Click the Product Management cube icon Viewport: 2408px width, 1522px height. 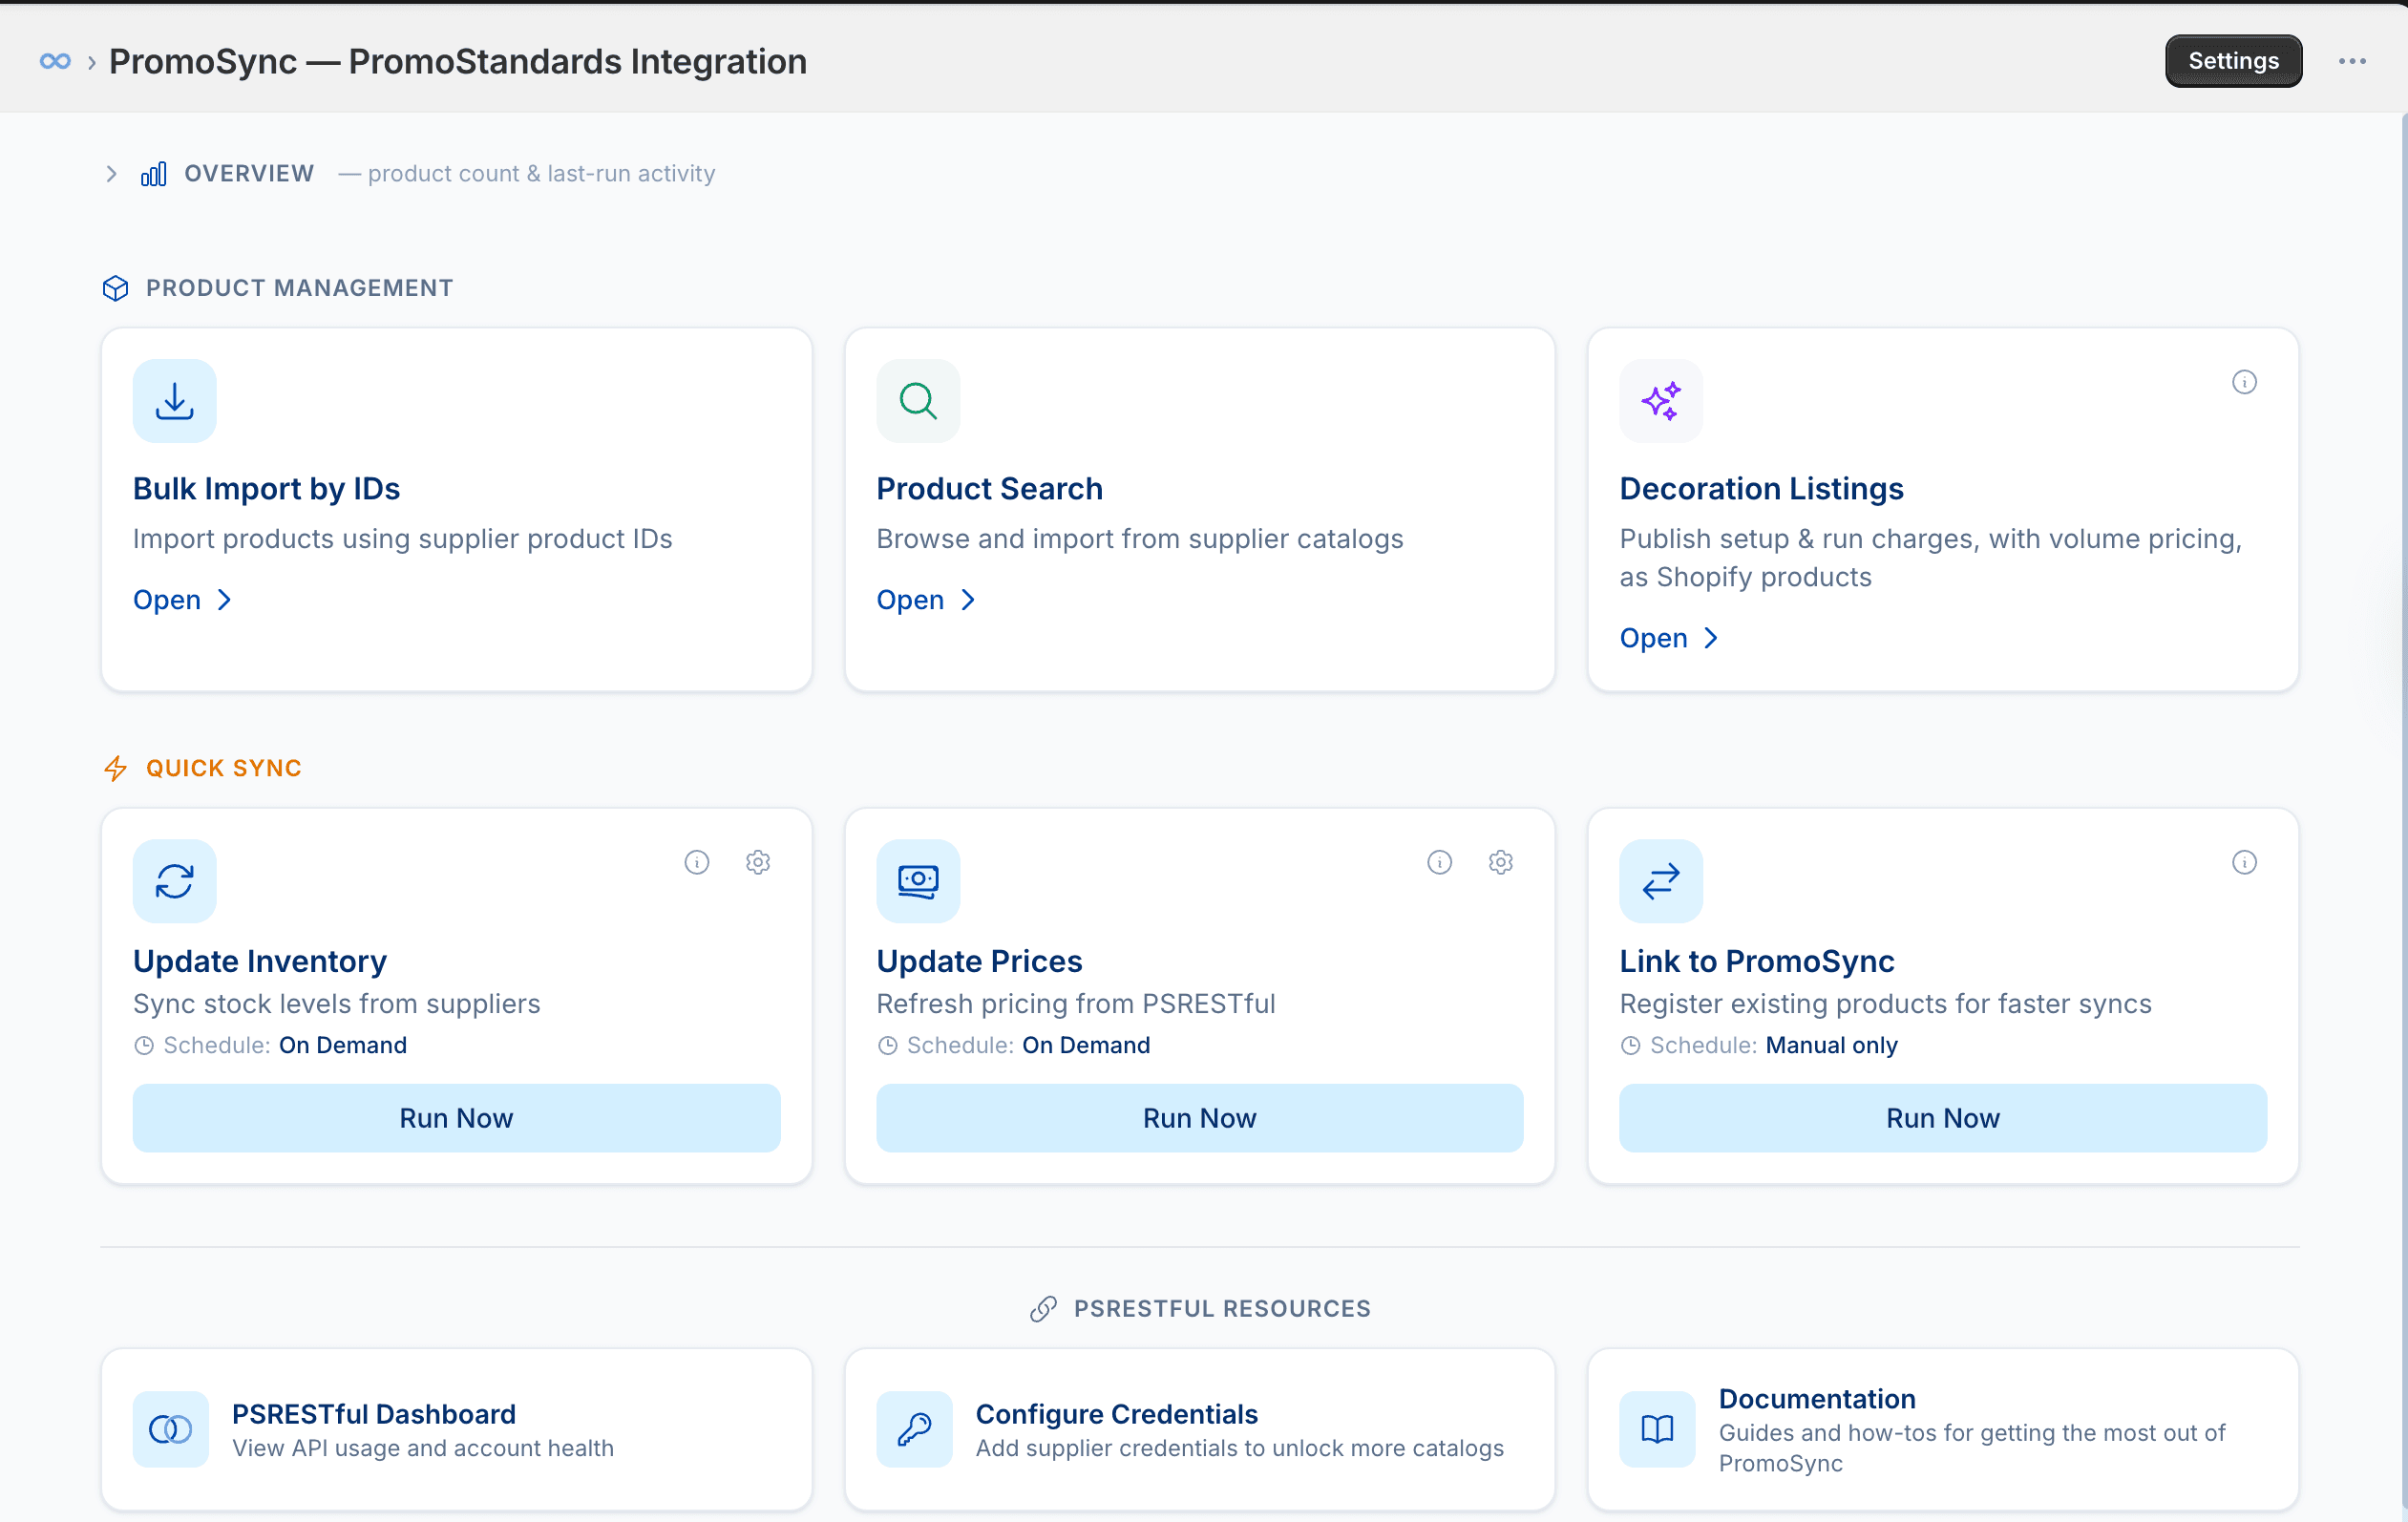click(116, 288)
